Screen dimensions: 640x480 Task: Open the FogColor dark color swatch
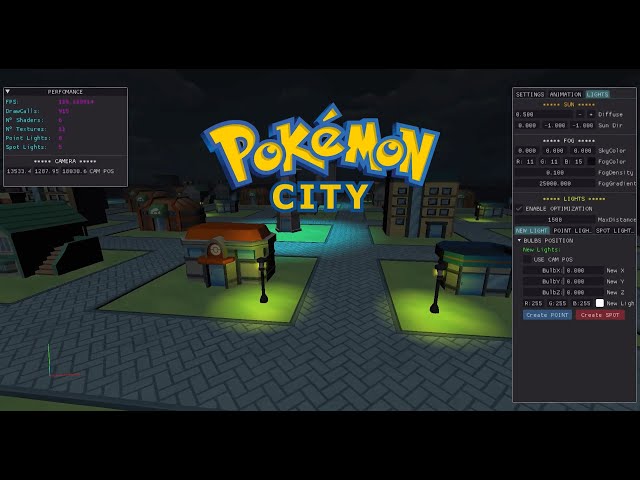[x=591, y=162]
